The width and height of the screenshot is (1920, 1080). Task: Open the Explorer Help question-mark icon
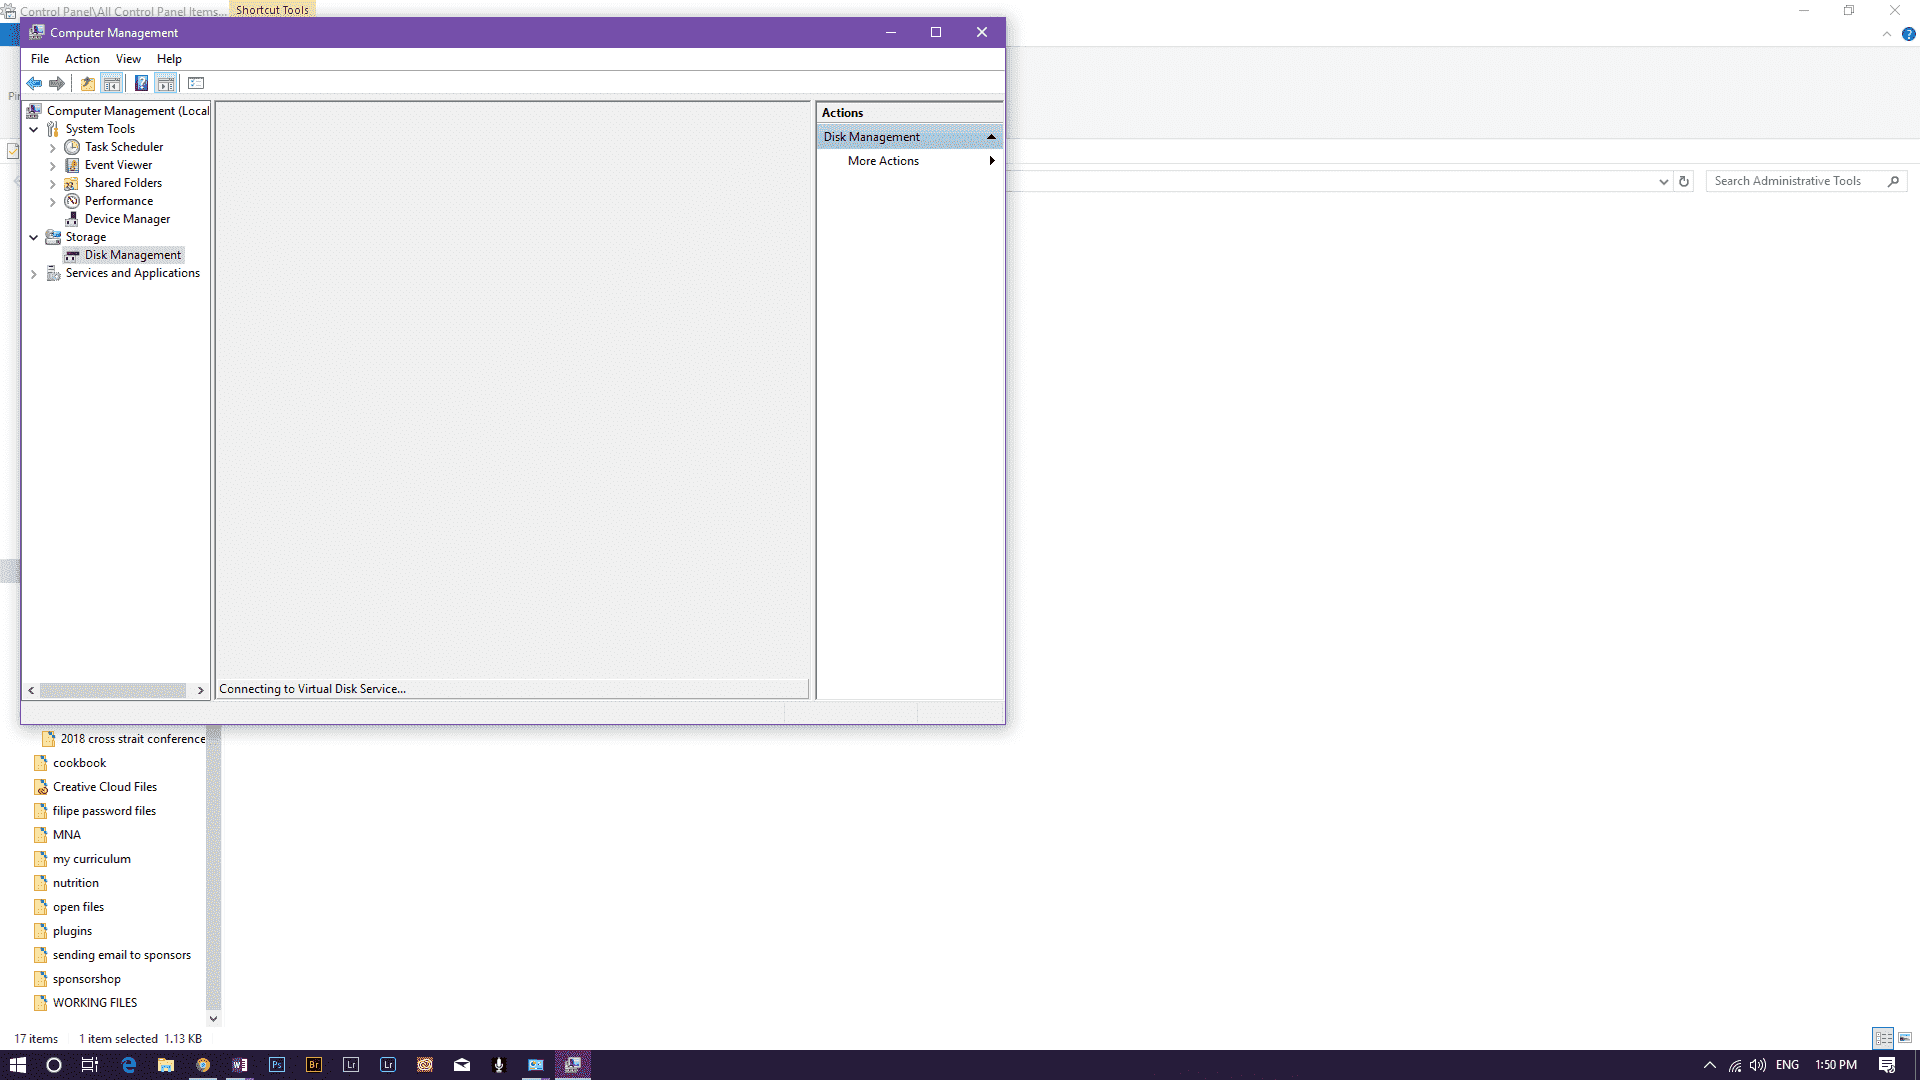tap(1908, 34)
